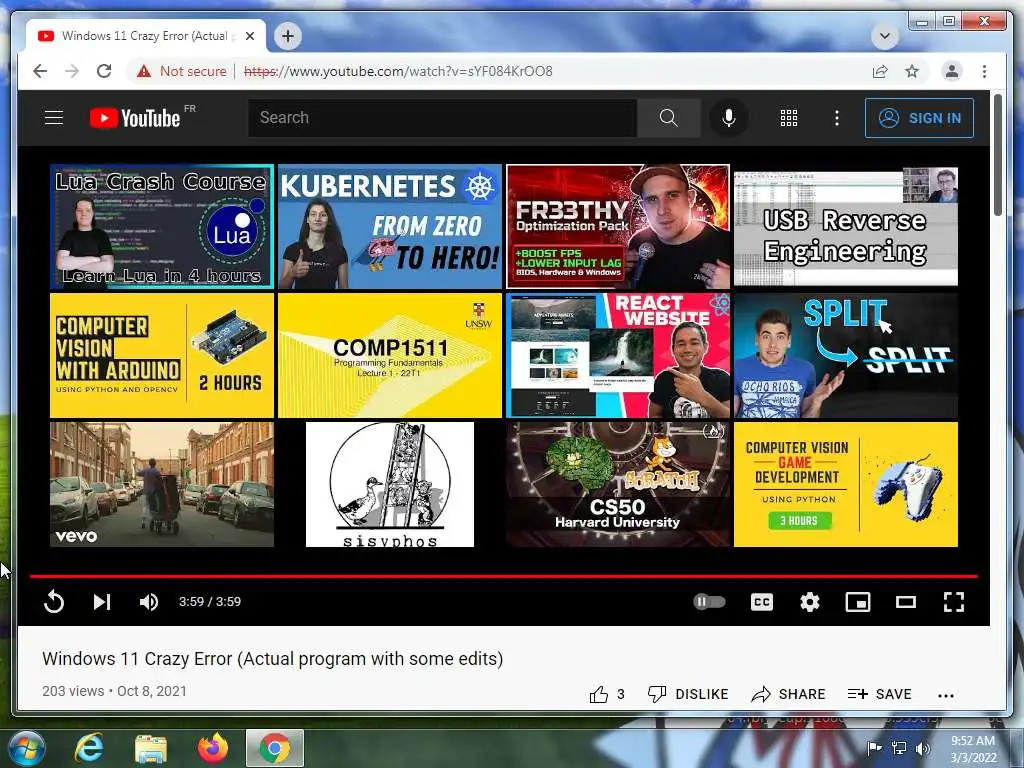Start voice search with the microphone
Viewport: 1024px width, 768px height.
(x=729, y=118)
